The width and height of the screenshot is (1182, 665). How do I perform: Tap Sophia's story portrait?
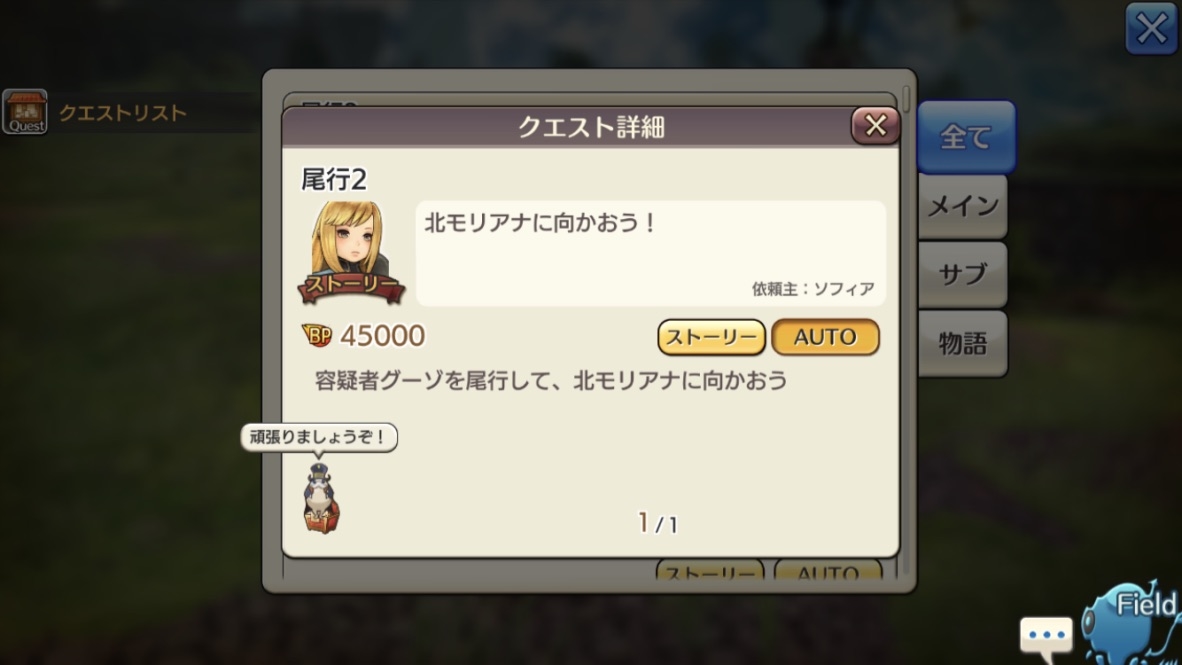pos(351,253)
